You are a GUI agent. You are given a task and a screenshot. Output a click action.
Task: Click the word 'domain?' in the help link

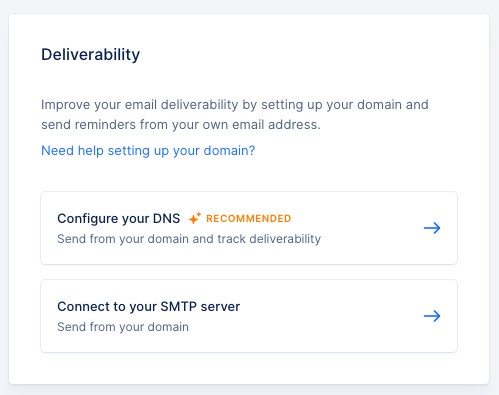pyautogui.click(x=229, y=151)
